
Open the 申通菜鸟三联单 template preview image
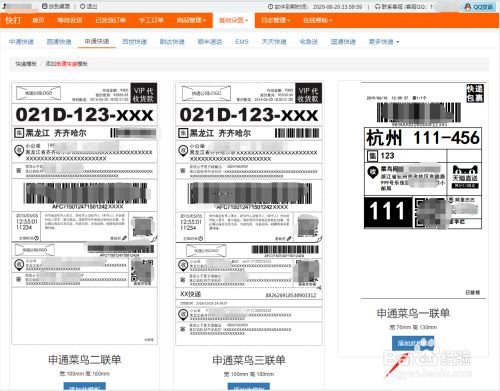(x=249, y=213)
